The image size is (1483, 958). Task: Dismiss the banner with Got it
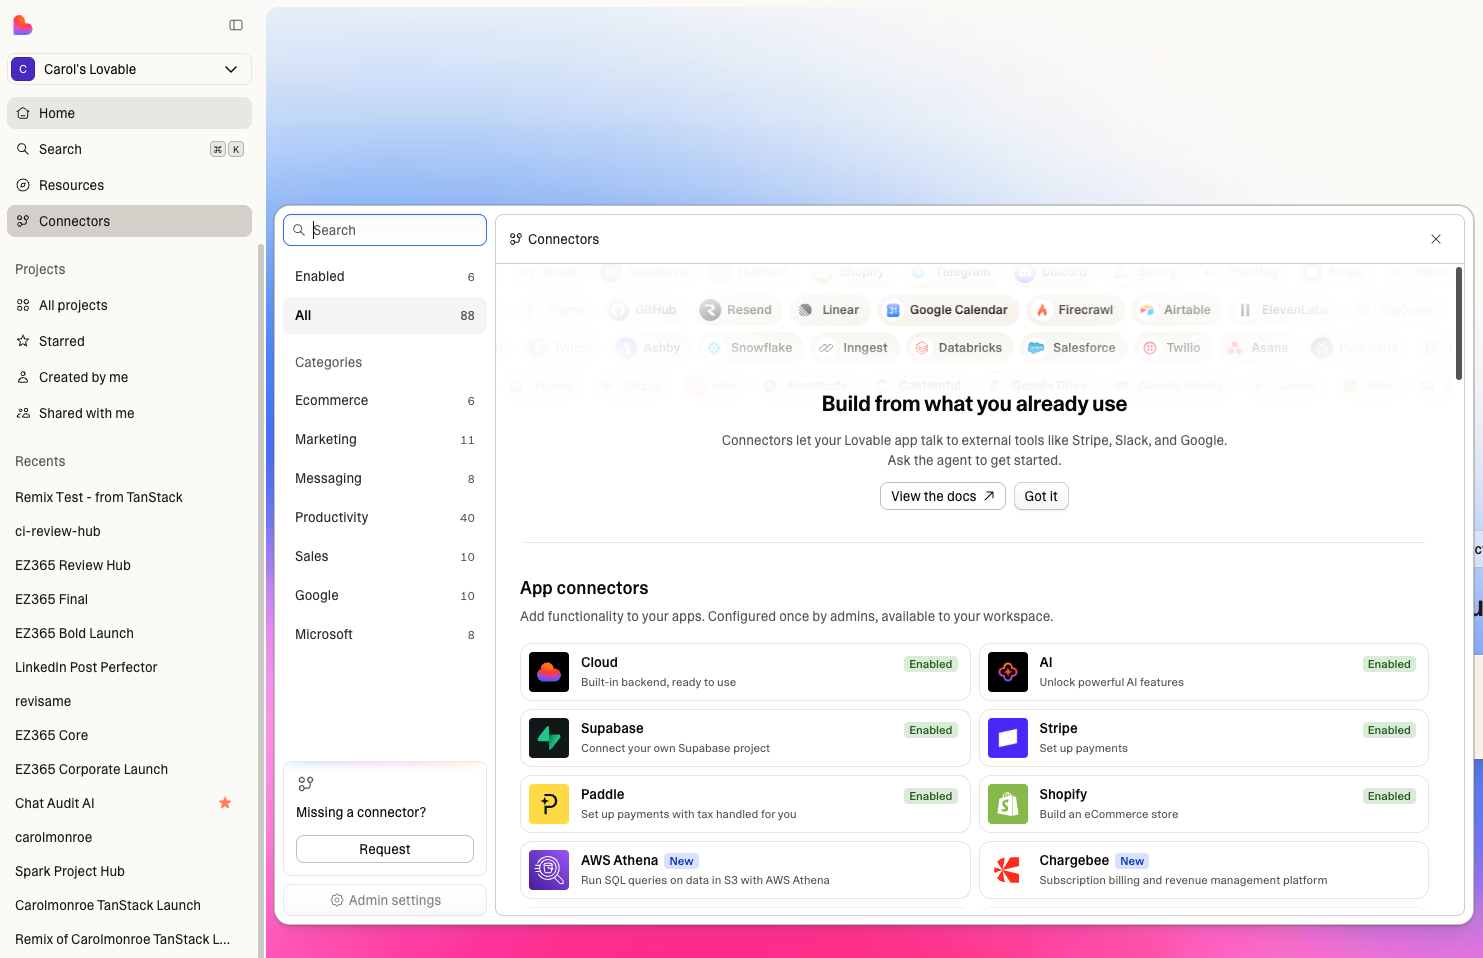click(x=1041, y=496)
